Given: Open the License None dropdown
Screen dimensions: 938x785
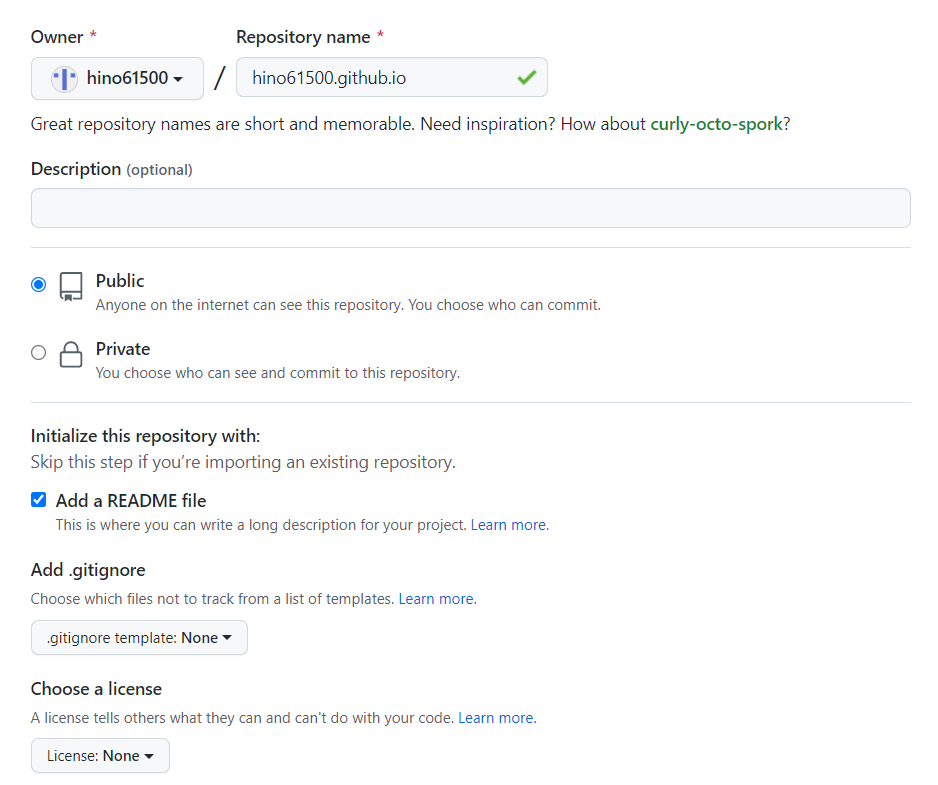Looking at the screenshot, I should tap(100, 756).
